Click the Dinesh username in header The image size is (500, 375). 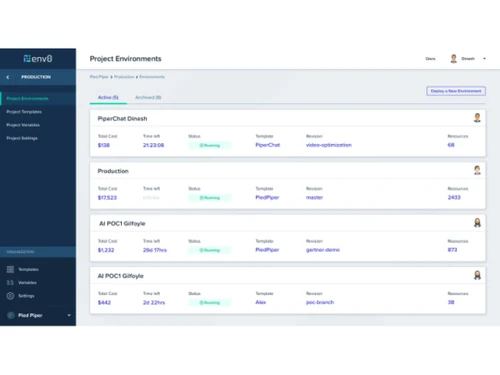click(x=468, y=59)
